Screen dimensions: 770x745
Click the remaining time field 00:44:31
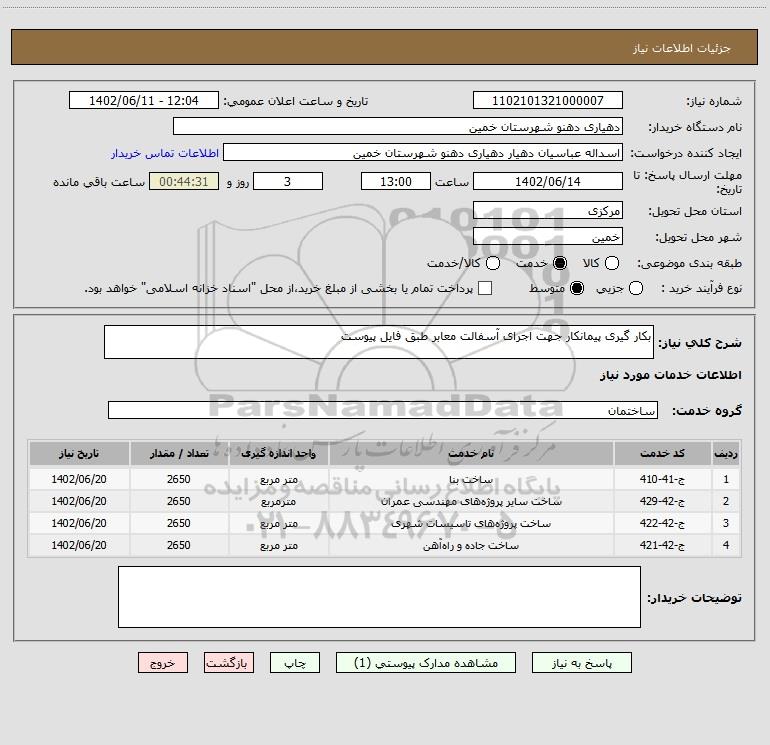pyautogui.click(x=184, y=181)
